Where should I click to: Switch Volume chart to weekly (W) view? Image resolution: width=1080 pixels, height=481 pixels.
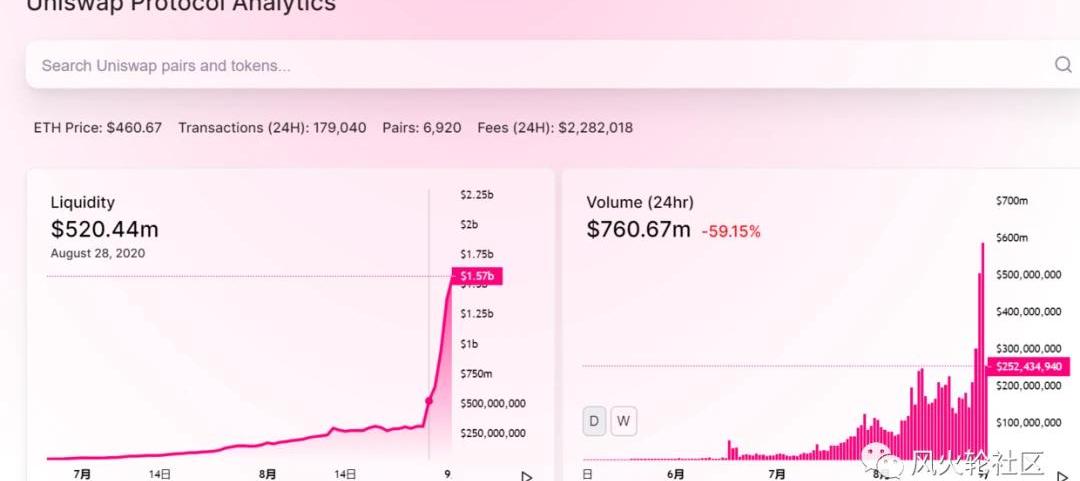(623, 421)
